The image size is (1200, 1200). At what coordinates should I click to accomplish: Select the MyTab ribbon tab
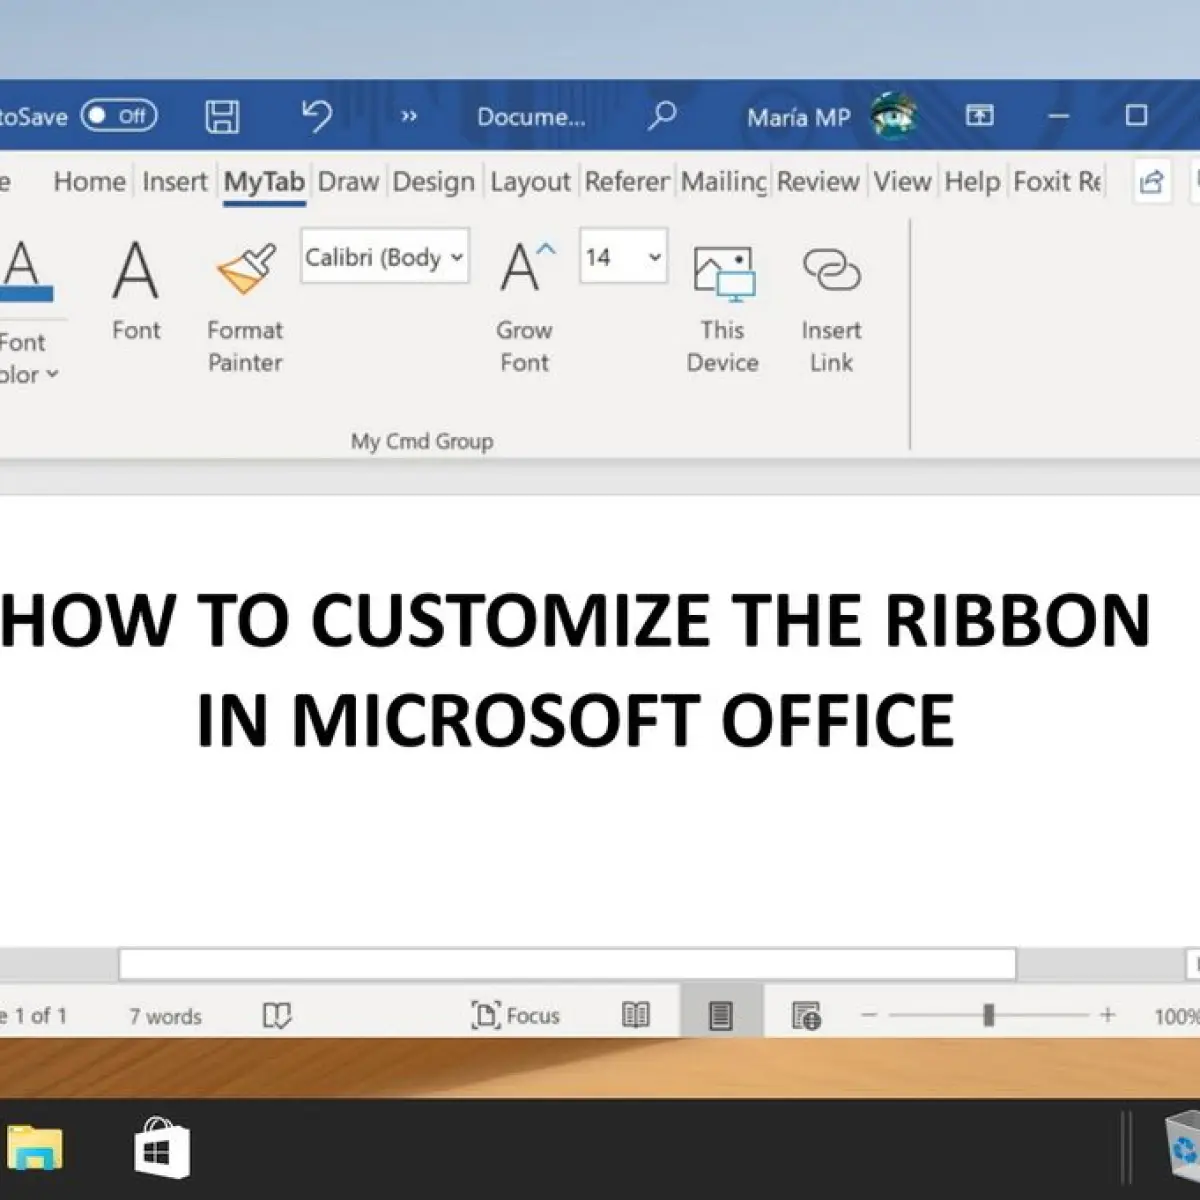(x=264, y=182)
